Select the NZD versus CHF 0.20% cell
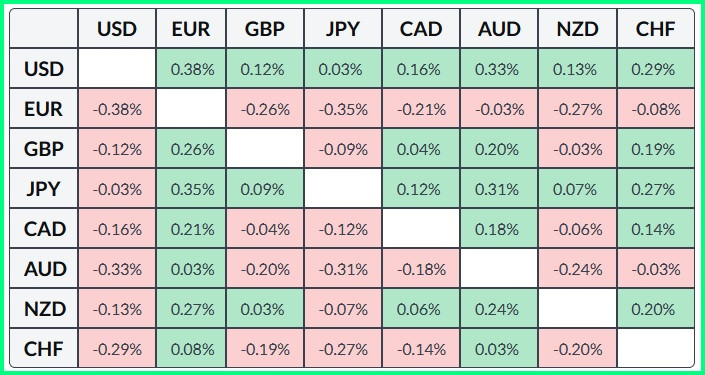Viewport: 705px width, 375px height. click(x=656, y=309)
